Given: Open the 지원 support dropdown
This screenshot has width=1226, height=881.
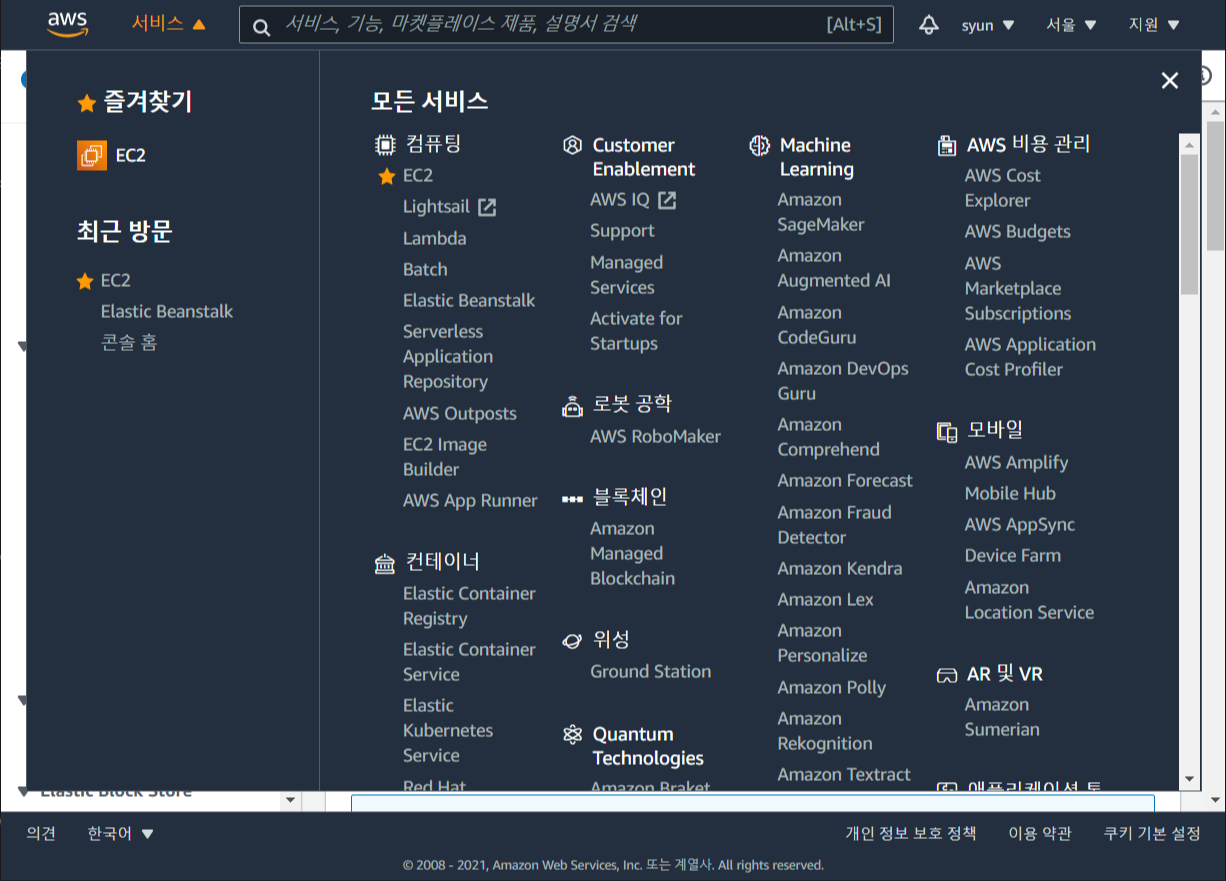Looking at the screenshot, I should click(1154, 25).
